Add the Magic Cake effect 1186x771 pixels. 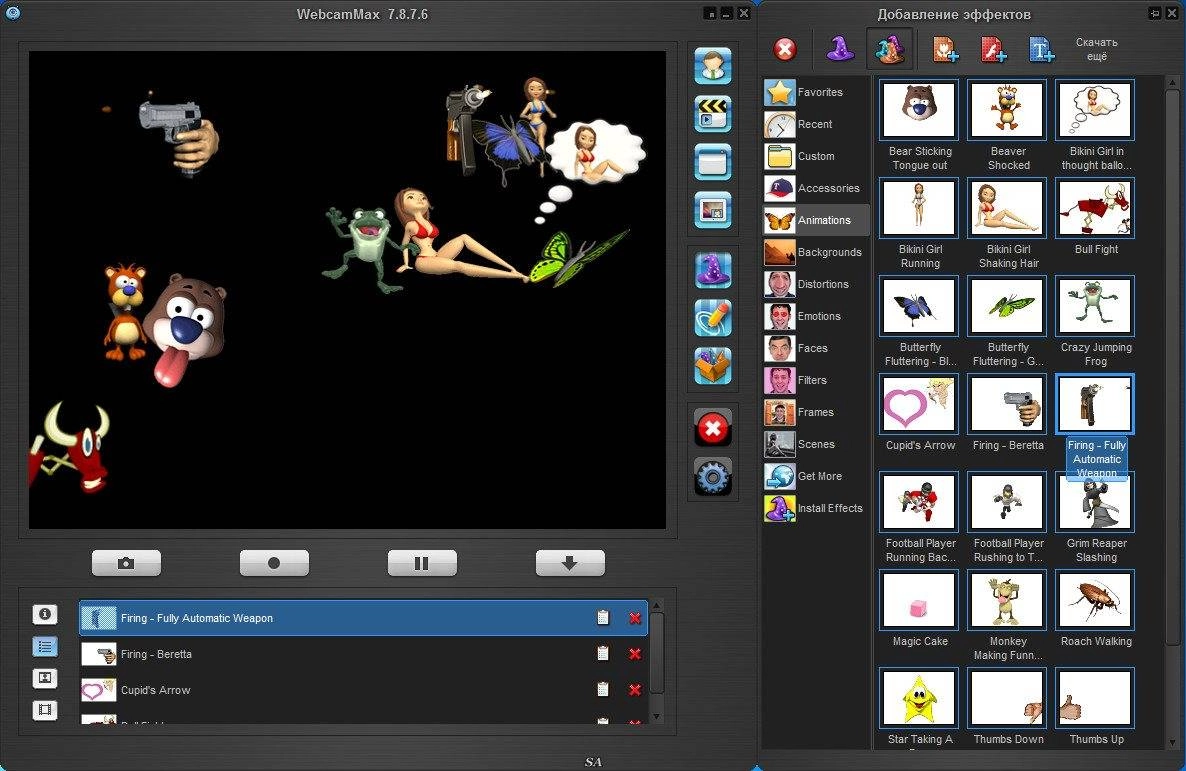pos(919,600)
